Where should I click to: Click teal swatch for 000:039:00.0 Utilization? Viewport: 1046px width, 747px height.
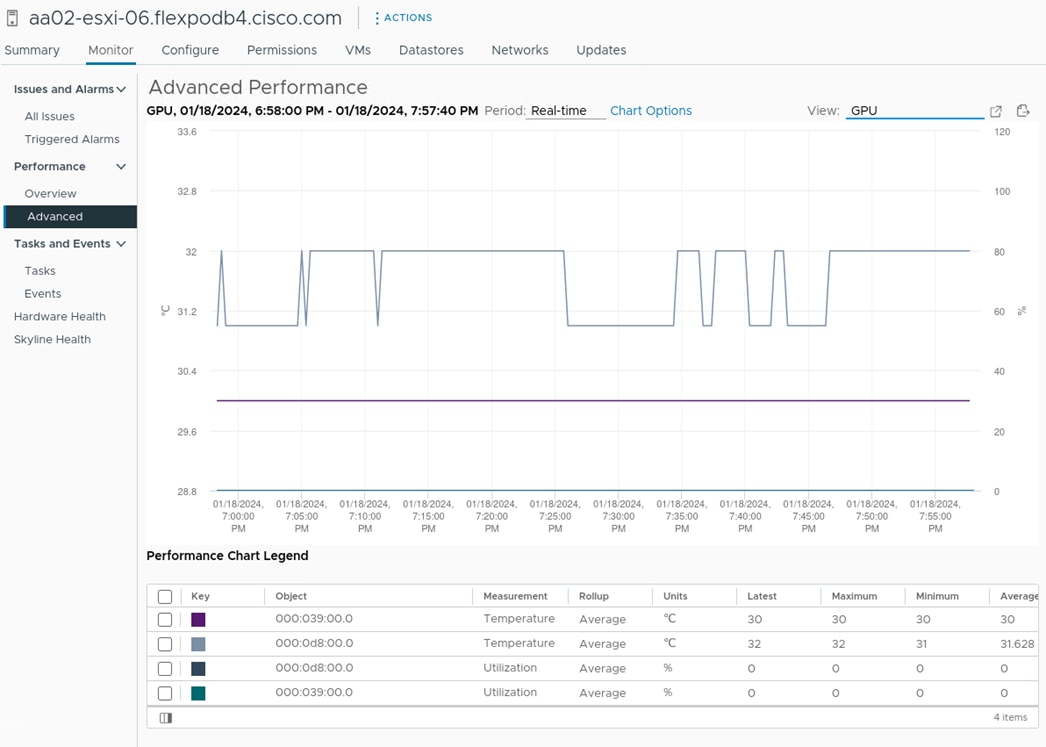[x=198, y=694]
